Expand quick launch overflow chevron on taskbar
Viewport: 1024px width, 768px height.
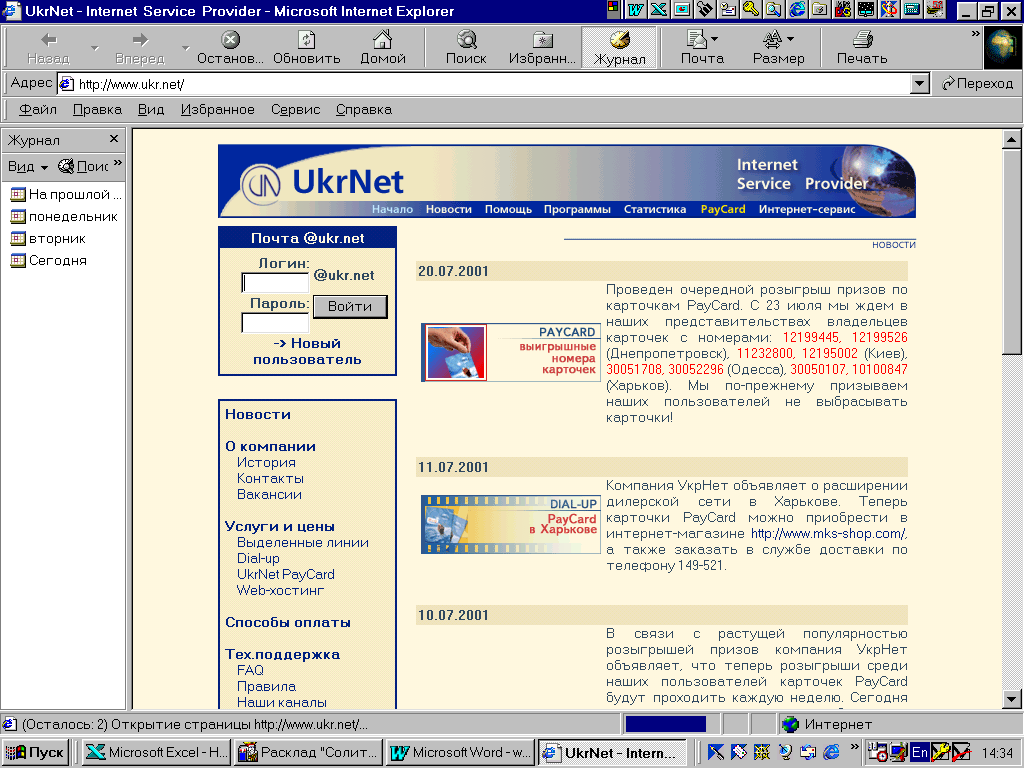coord(854,746)
